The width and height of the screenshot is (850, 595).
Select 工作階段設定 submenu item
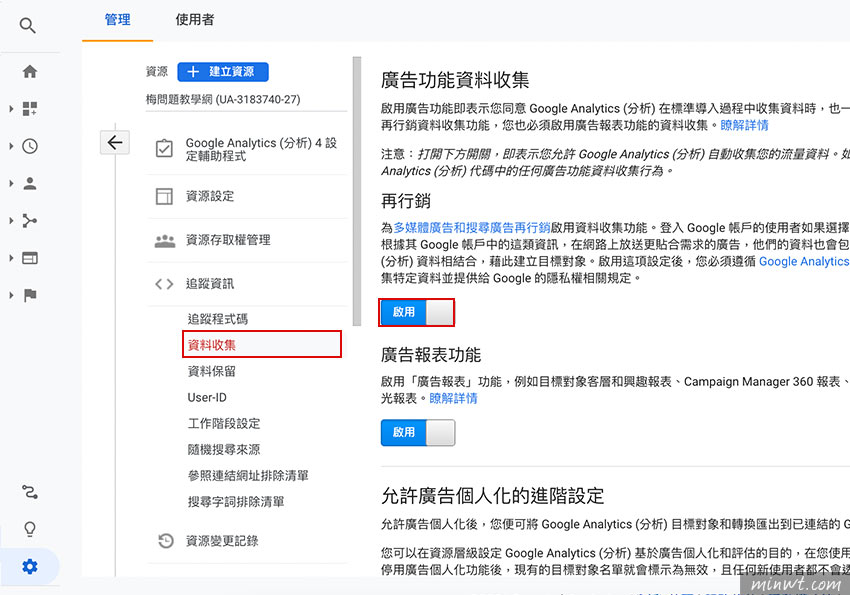coord(224,423)
